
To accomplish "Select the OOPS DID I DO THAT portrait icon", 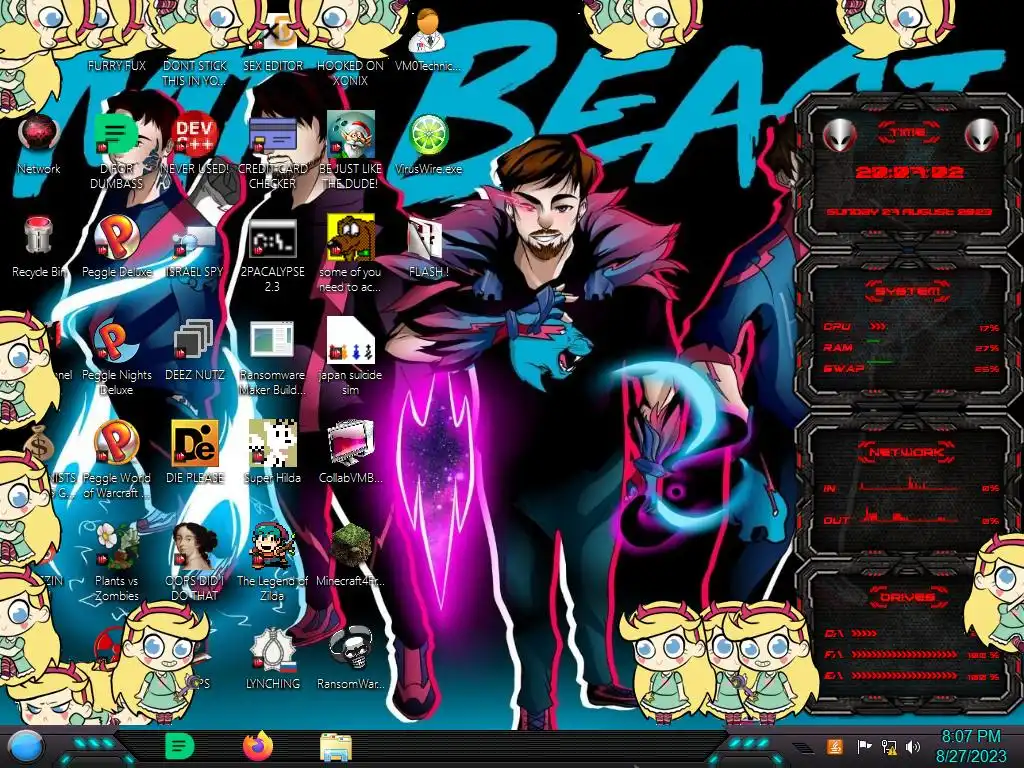I will pos(195,563).
